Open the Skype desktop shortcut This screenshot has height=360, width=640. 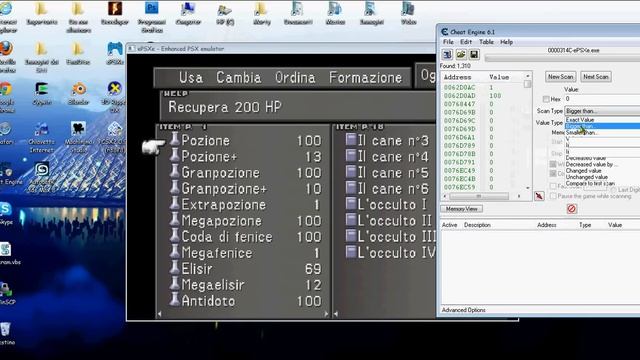[x=6, y=213]
